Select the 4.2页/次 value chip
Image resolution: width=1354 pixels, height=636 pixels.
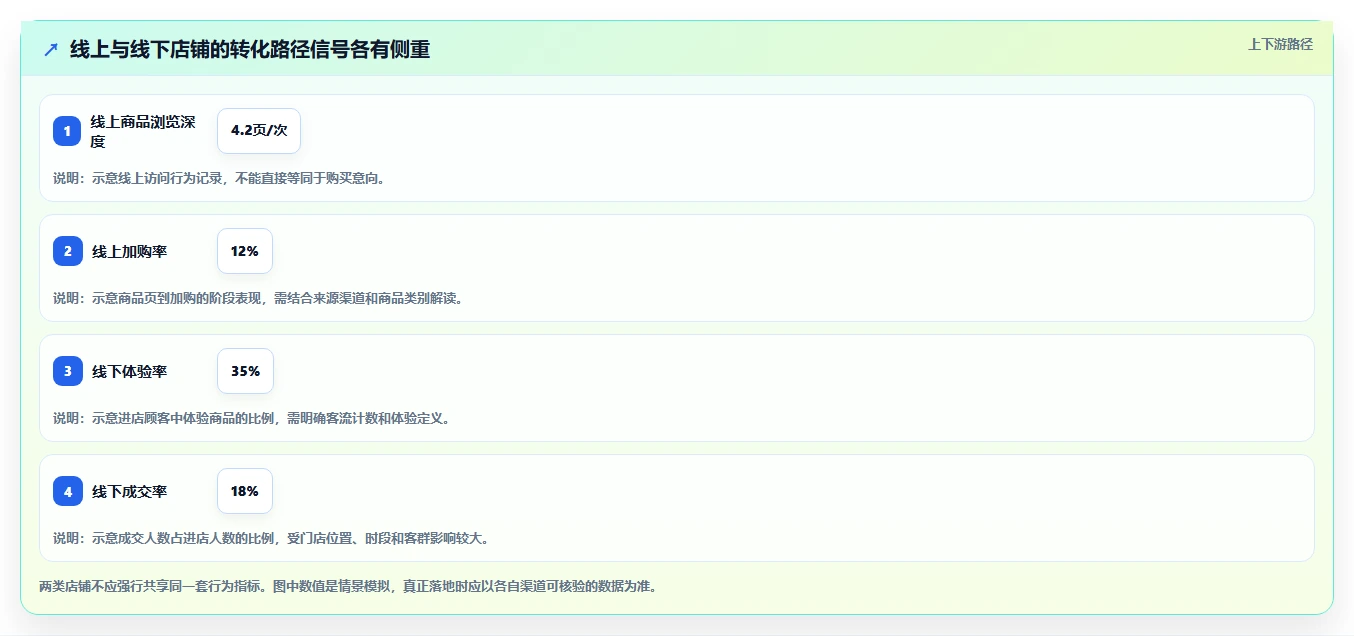click(x=259, y=131)
